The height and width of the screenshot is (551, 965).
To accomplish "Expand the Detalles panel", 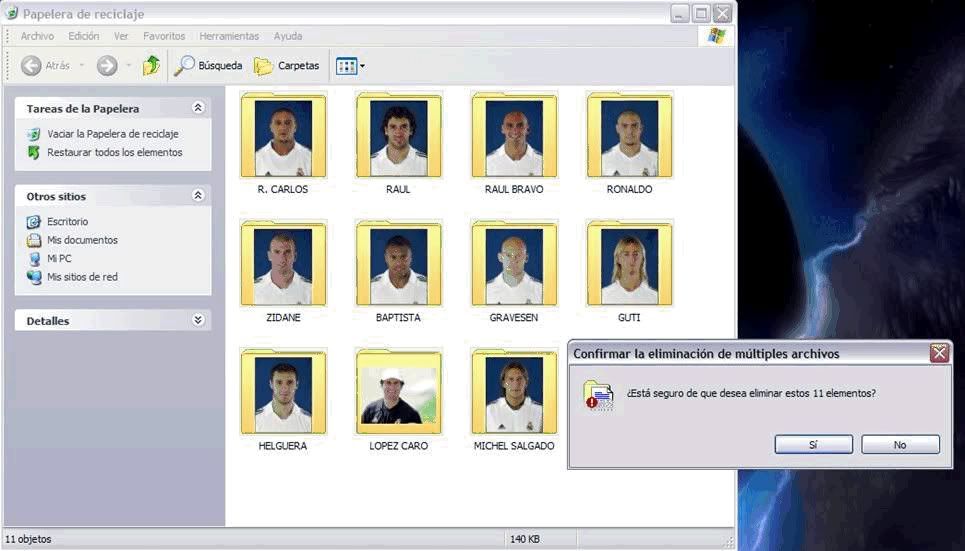I will (198, 320).
